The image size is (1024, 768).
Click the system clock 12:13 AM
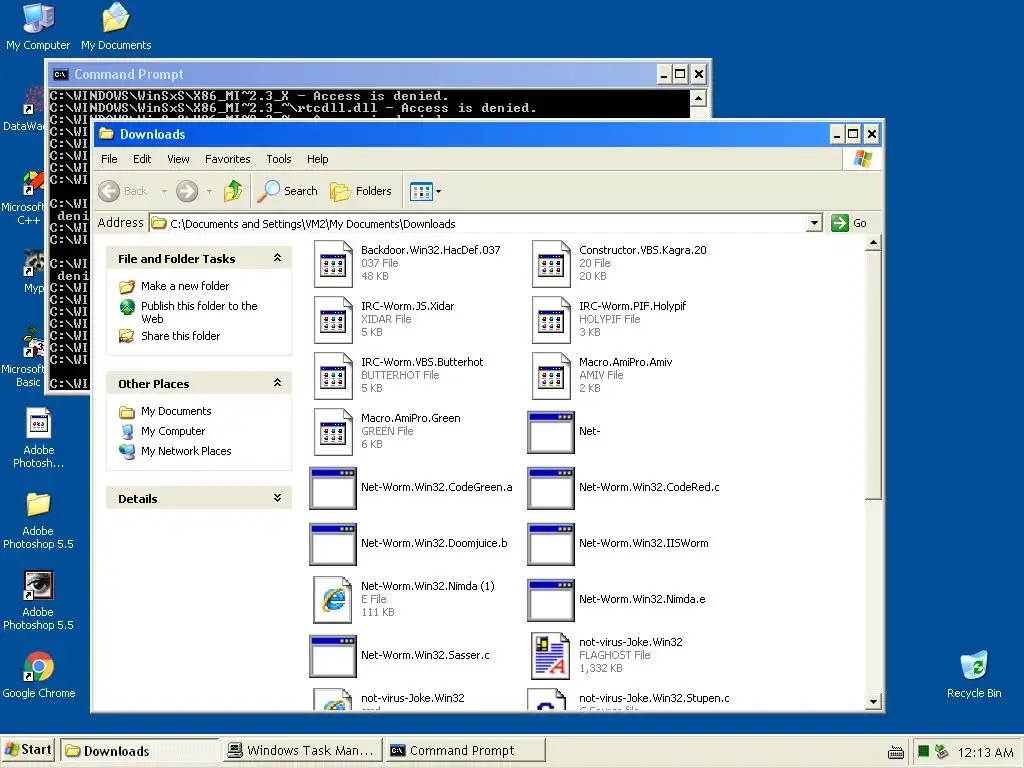985,752
